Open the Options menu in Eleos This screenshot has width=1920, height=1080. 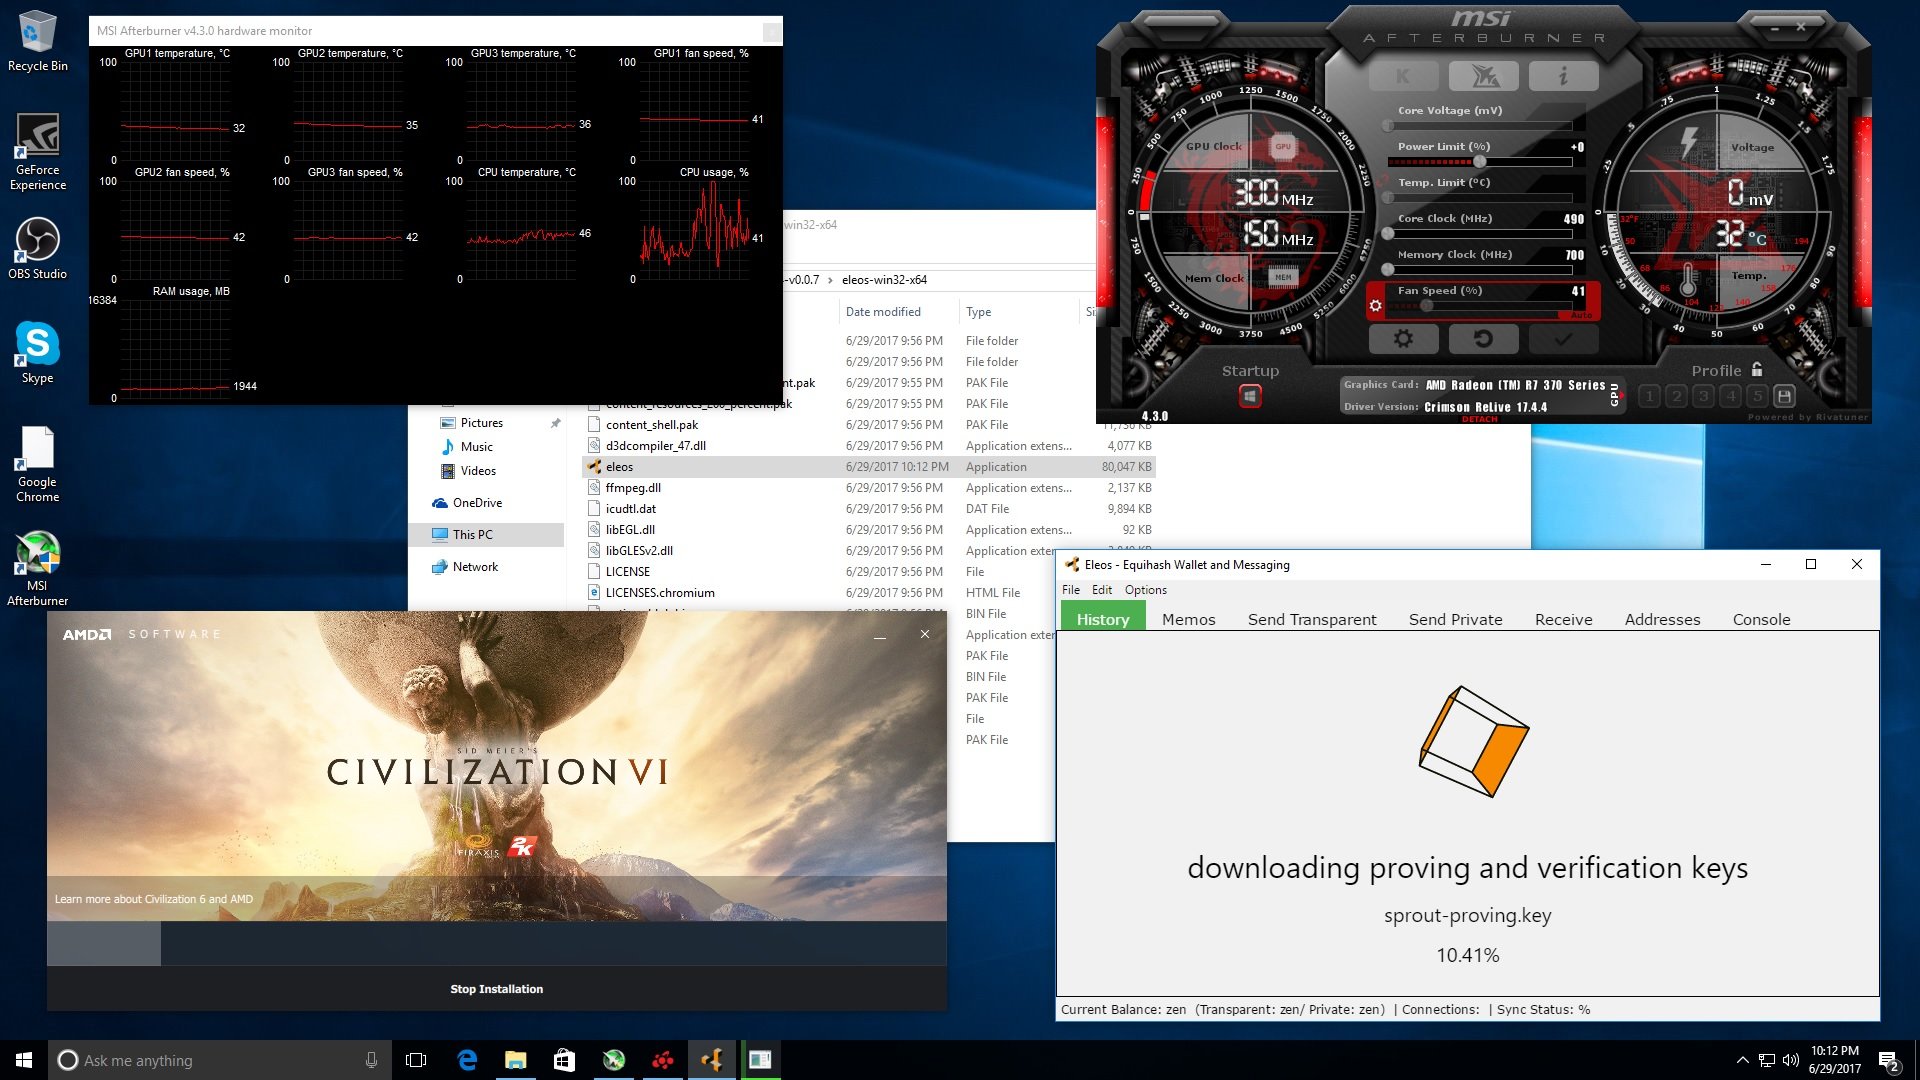(1146, 590)
